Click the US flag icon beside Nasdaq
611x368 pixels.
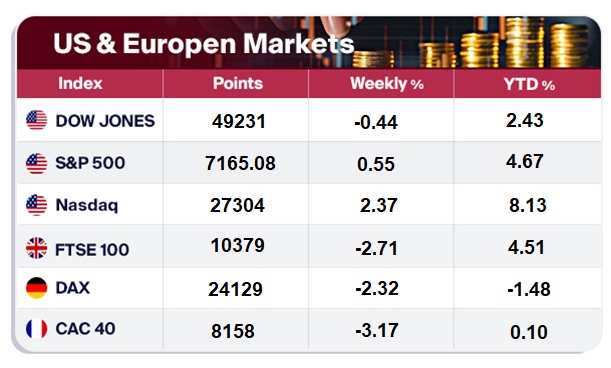tap(36, 205)
